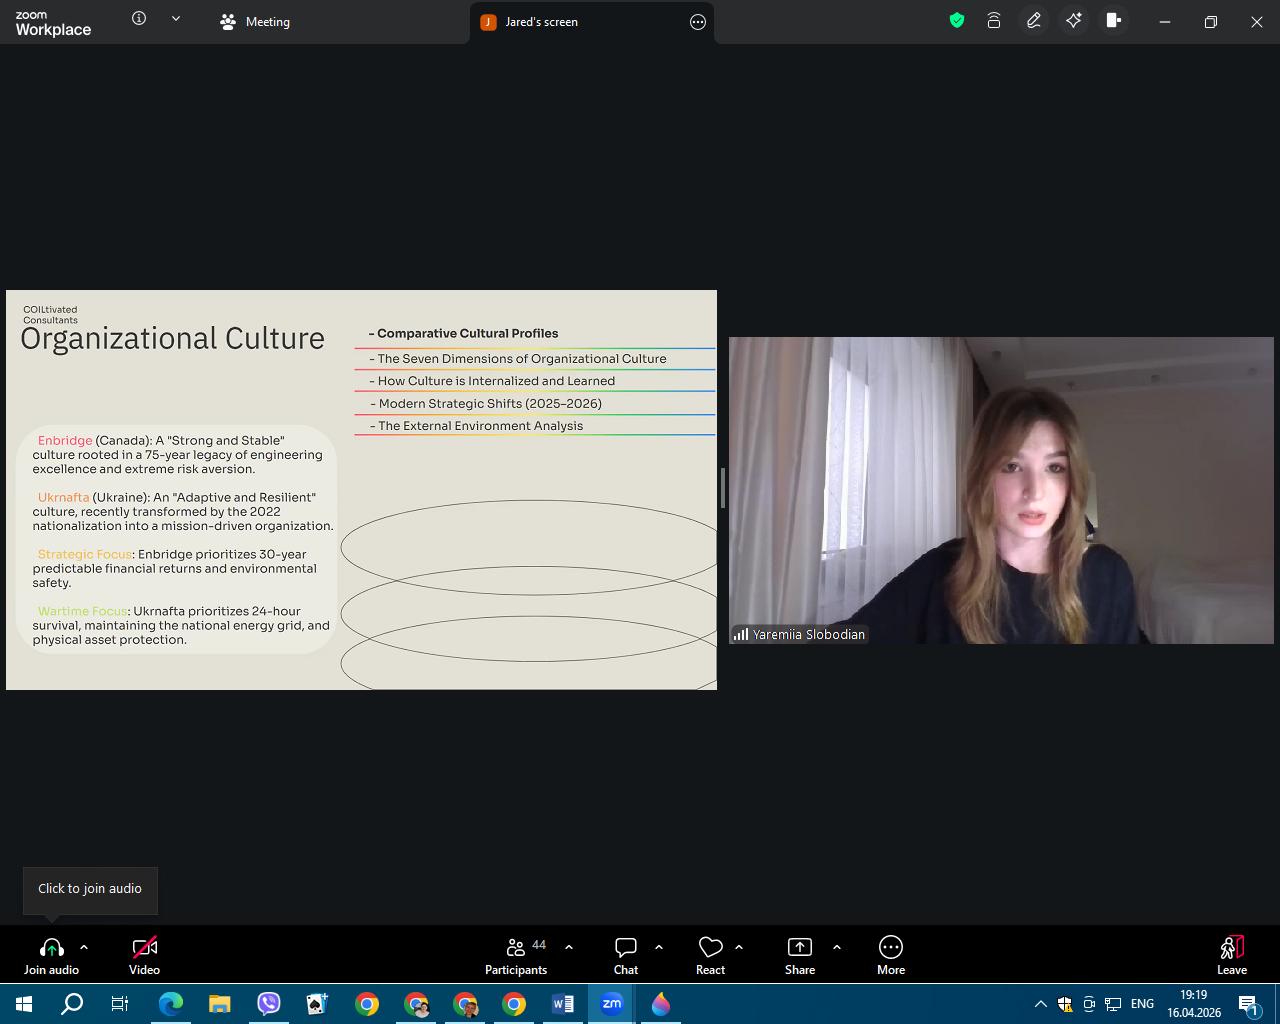This screenshot has height=1024, width=1280.
Task: Expand the Share options arrow
Action: tap(837, 947)
